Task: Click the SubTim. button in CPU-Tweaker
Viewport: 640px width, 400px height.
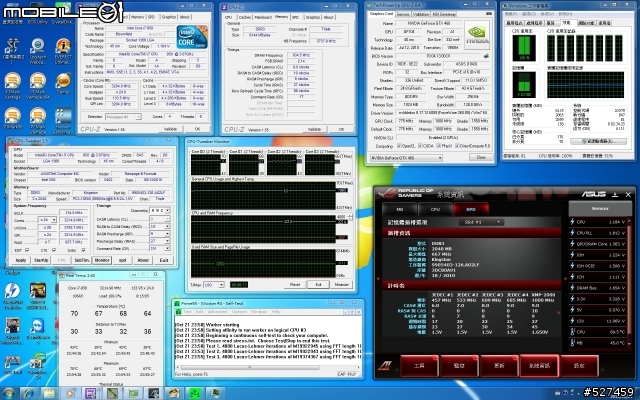Action: click(x=82, y=260)
